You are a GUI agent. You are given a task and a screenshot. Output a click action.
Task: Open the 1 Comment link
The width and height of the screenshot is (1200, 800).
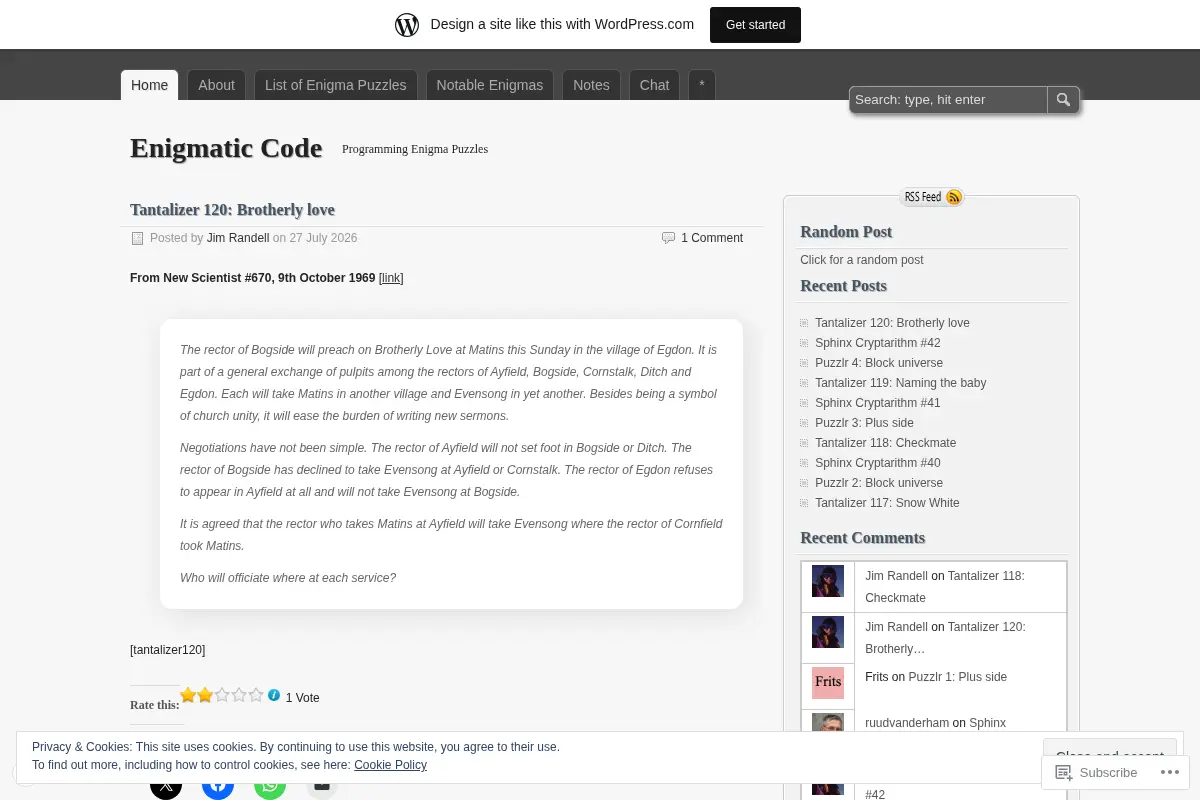(x=712, y=238)
